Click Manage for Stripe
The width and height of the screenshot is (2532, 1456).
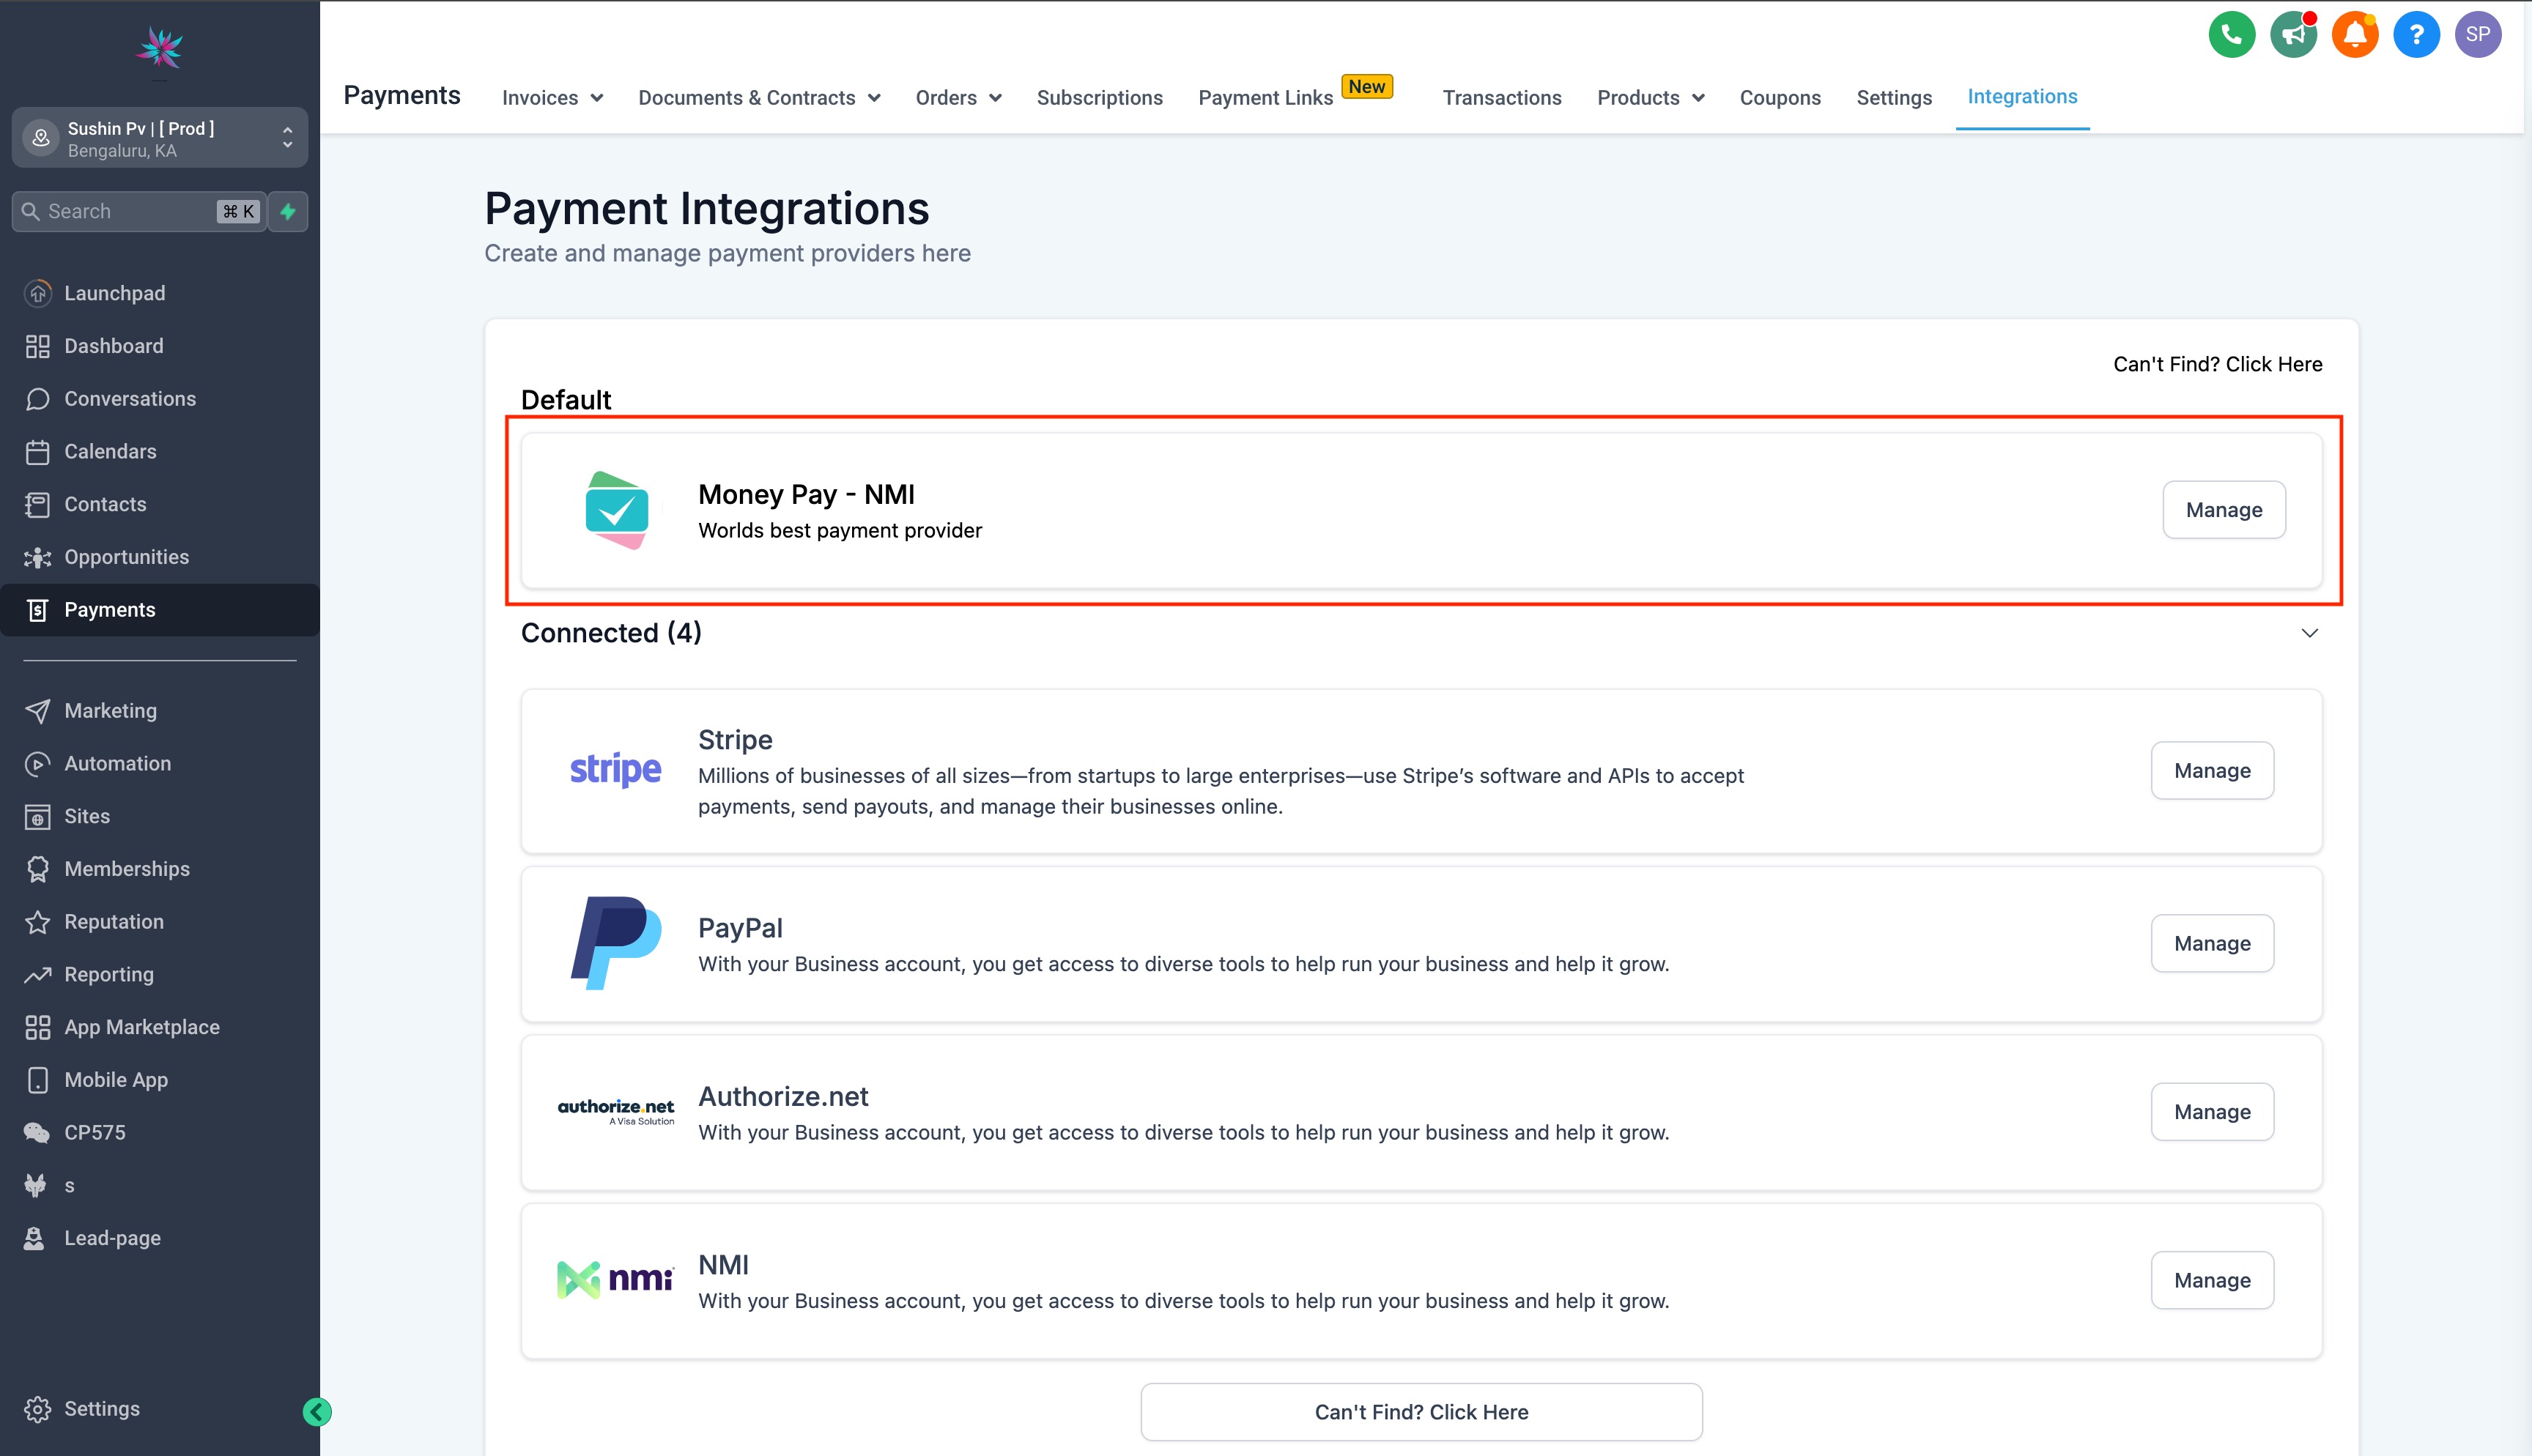[2212, 771]
